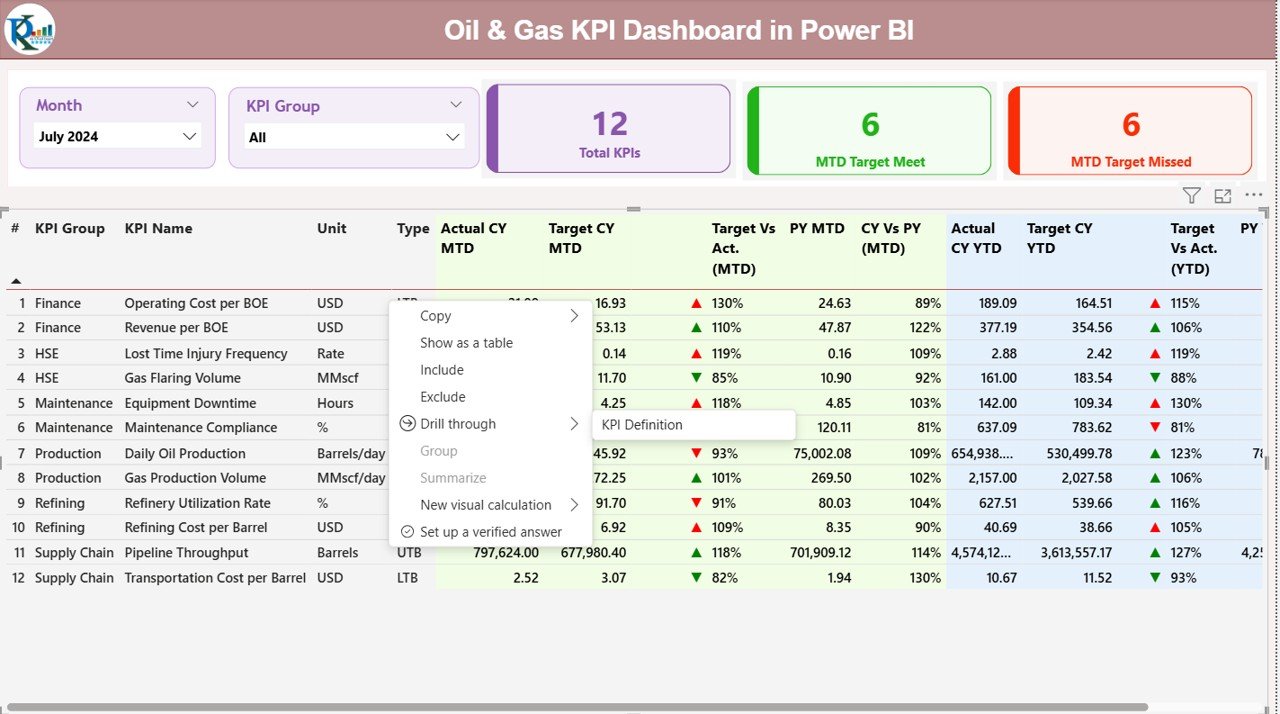Enter focus mode using the expand icon

[x=1222, y=195]
